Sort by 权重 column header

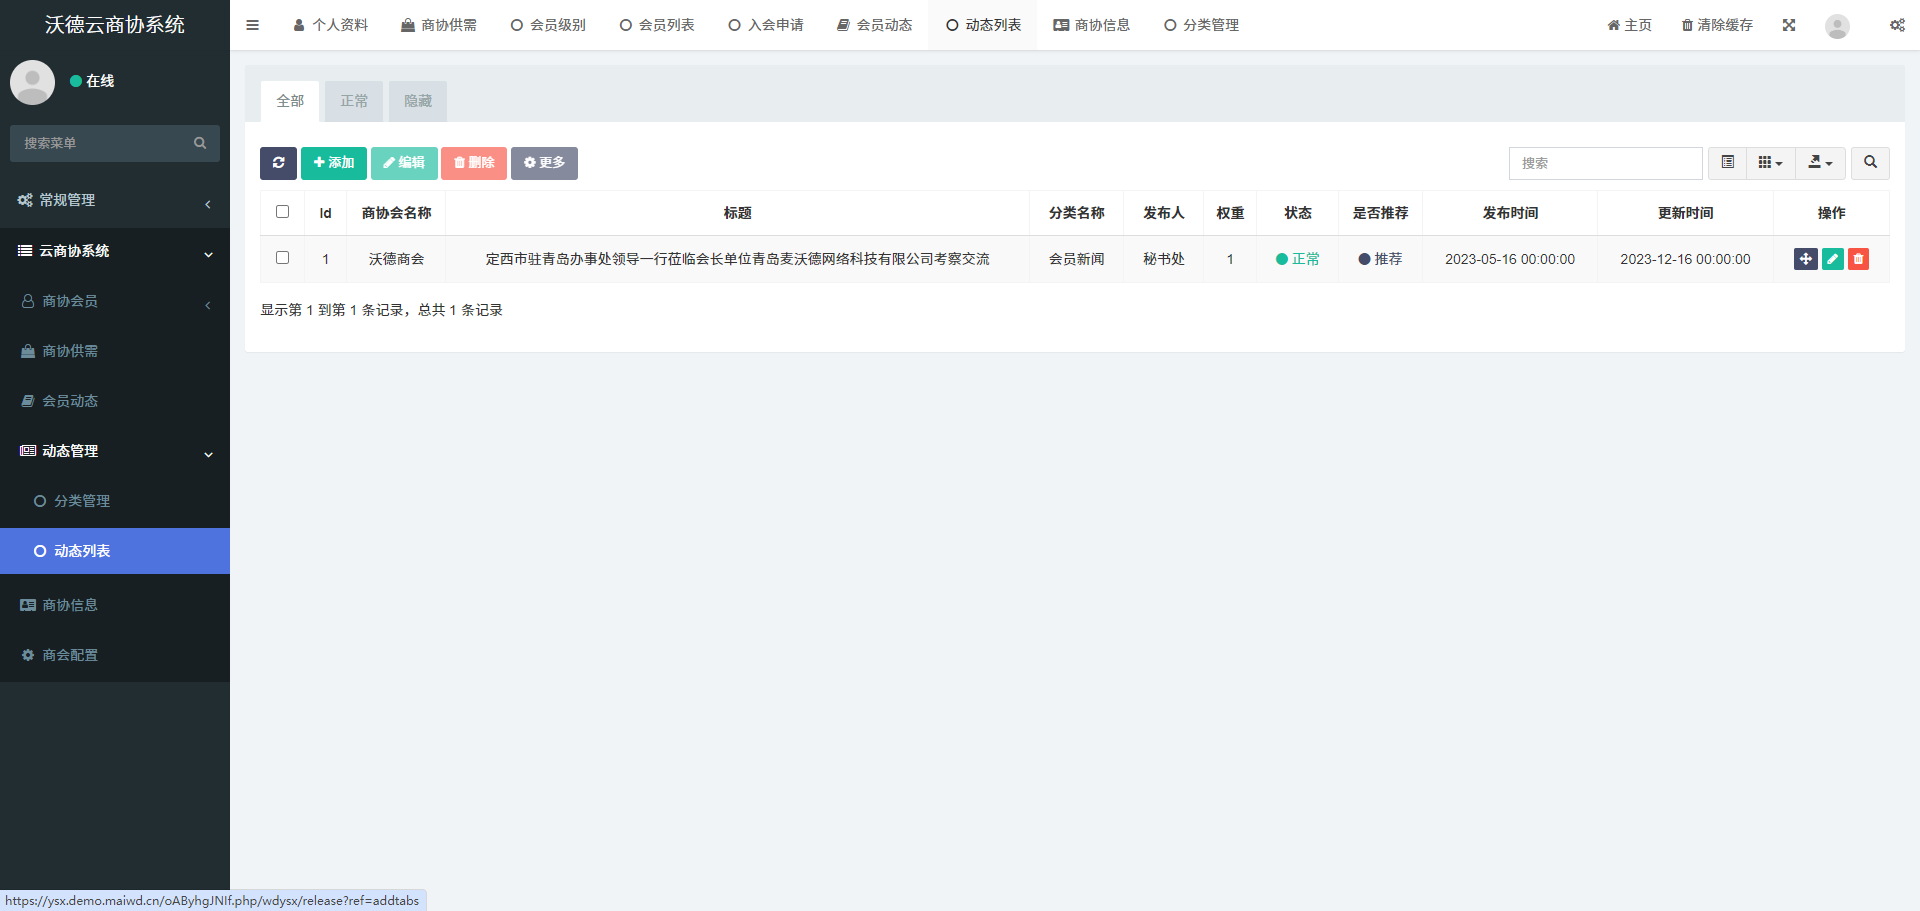(x=1230, y=213)
